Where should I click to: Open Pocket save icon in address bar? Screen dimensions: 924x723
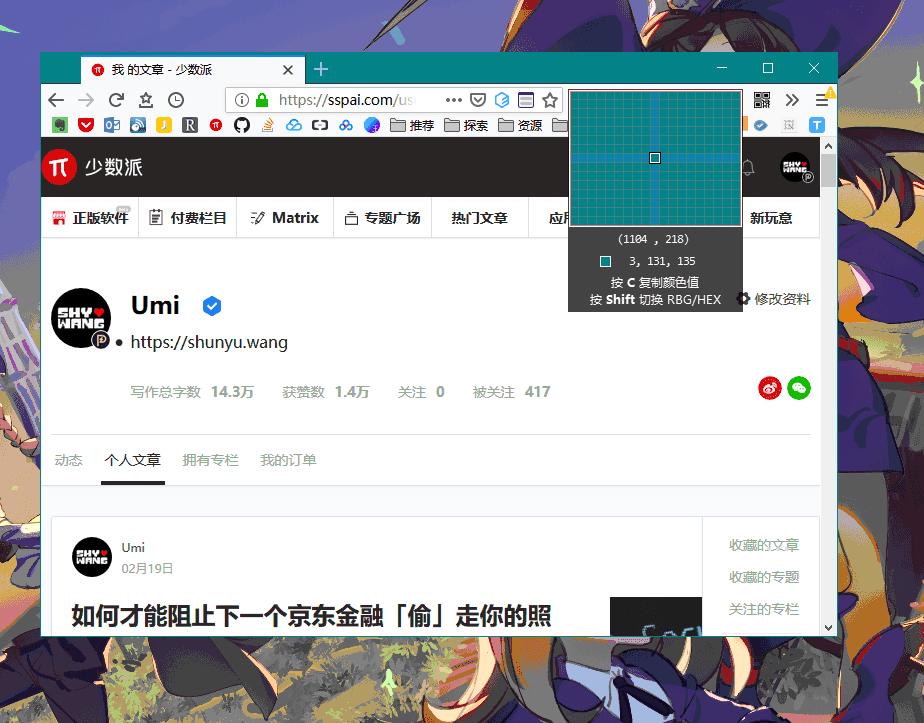click(x=477, y=100)
